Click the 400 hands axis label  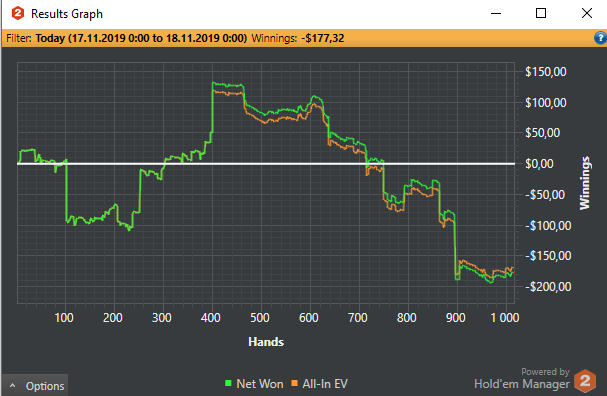tap(211, 318)
